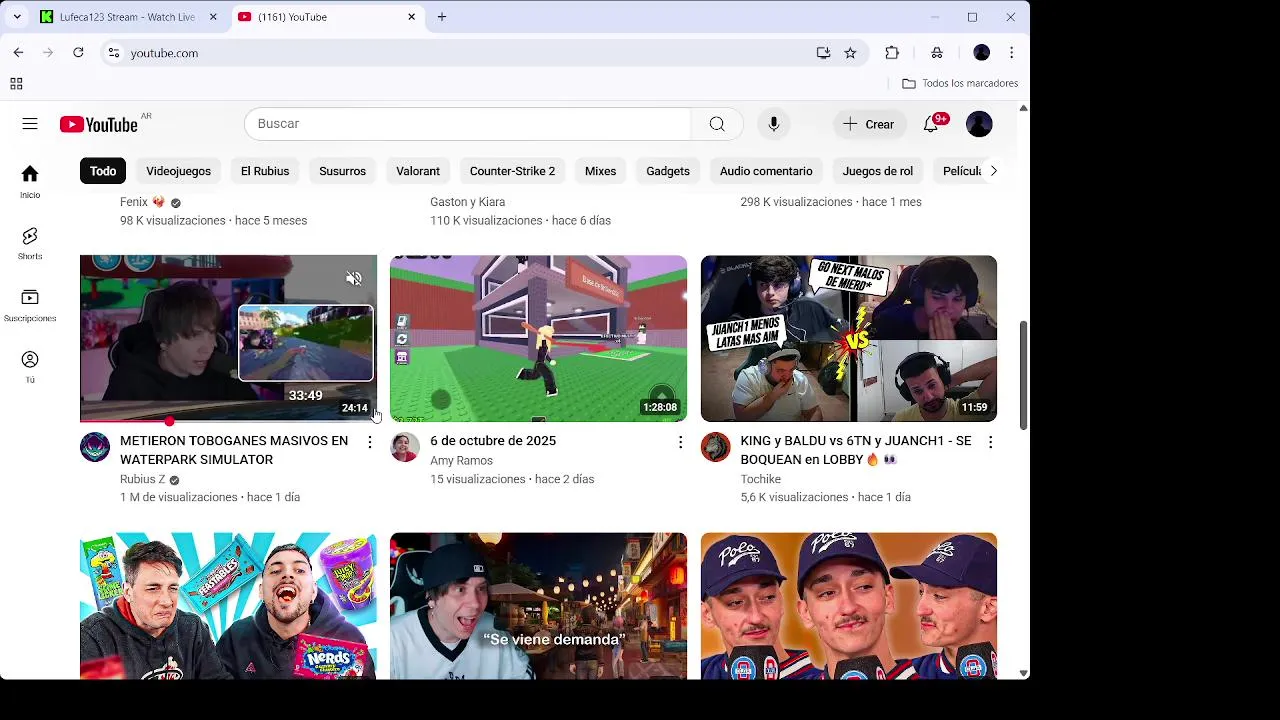1280x720 pixels.
Task: Focus the Buscar search field
Action: click(x=467, y=124)
